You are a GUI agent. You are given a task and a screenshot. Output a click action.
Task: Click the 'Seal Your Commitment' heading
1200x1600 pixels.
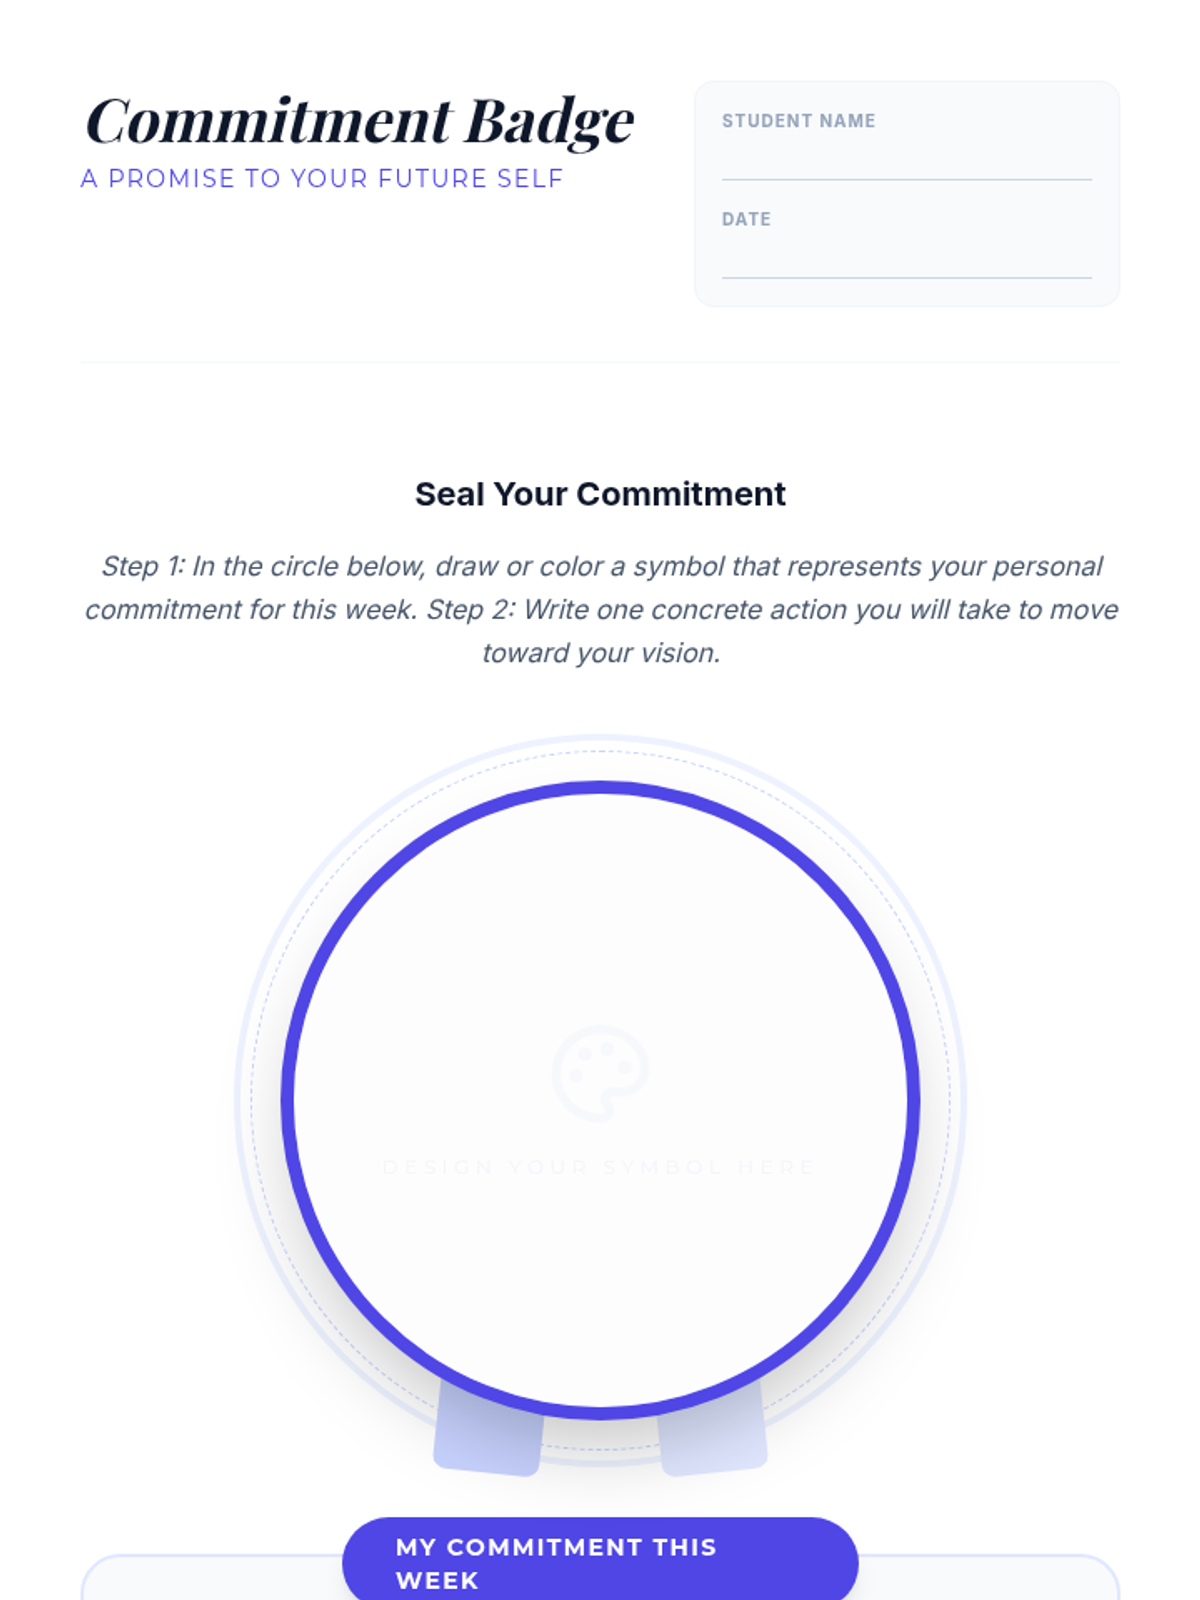600,494
